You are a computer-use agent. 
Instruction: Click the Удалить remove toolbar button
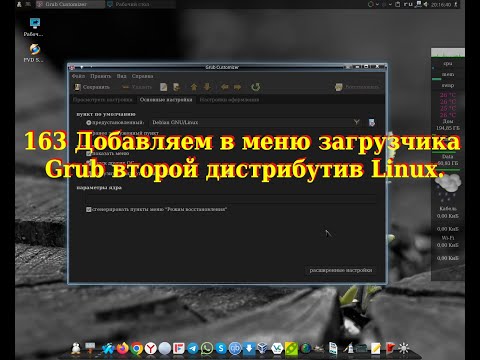[137, 87]
